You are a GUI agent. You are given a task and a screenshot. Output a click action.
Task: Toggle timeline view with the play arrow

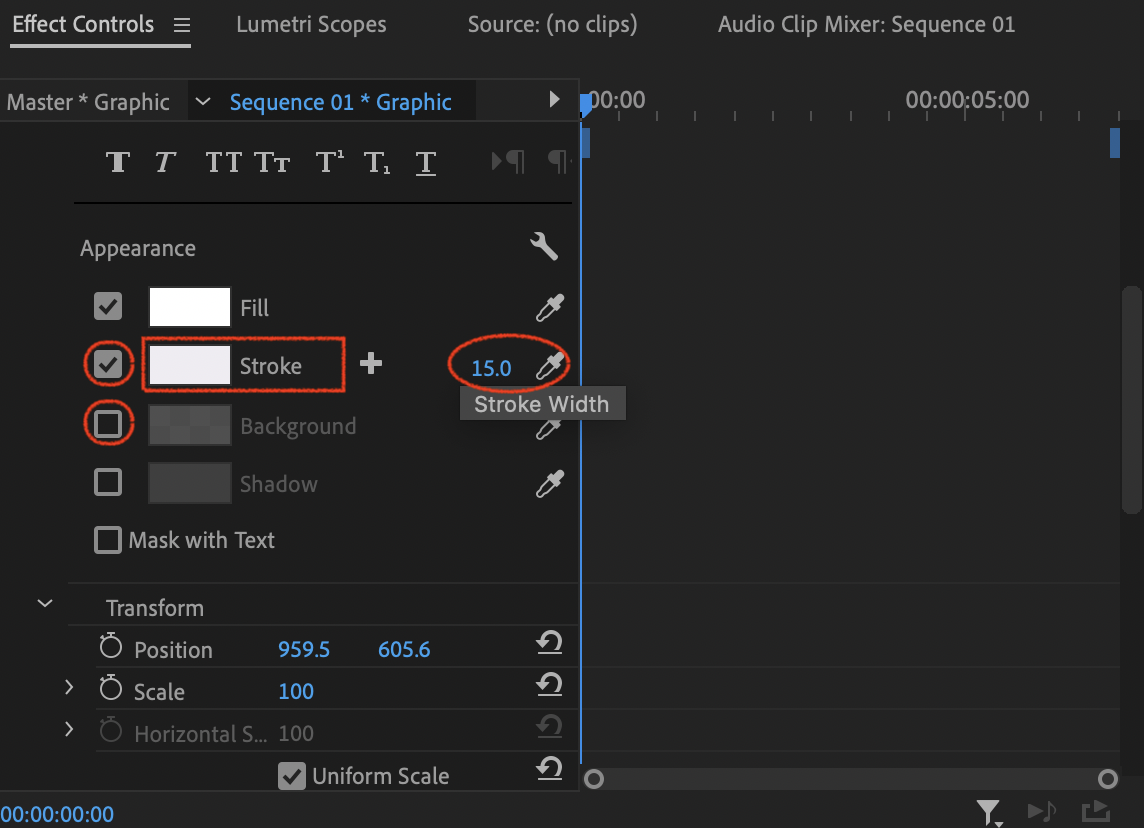tap(554, 99)
